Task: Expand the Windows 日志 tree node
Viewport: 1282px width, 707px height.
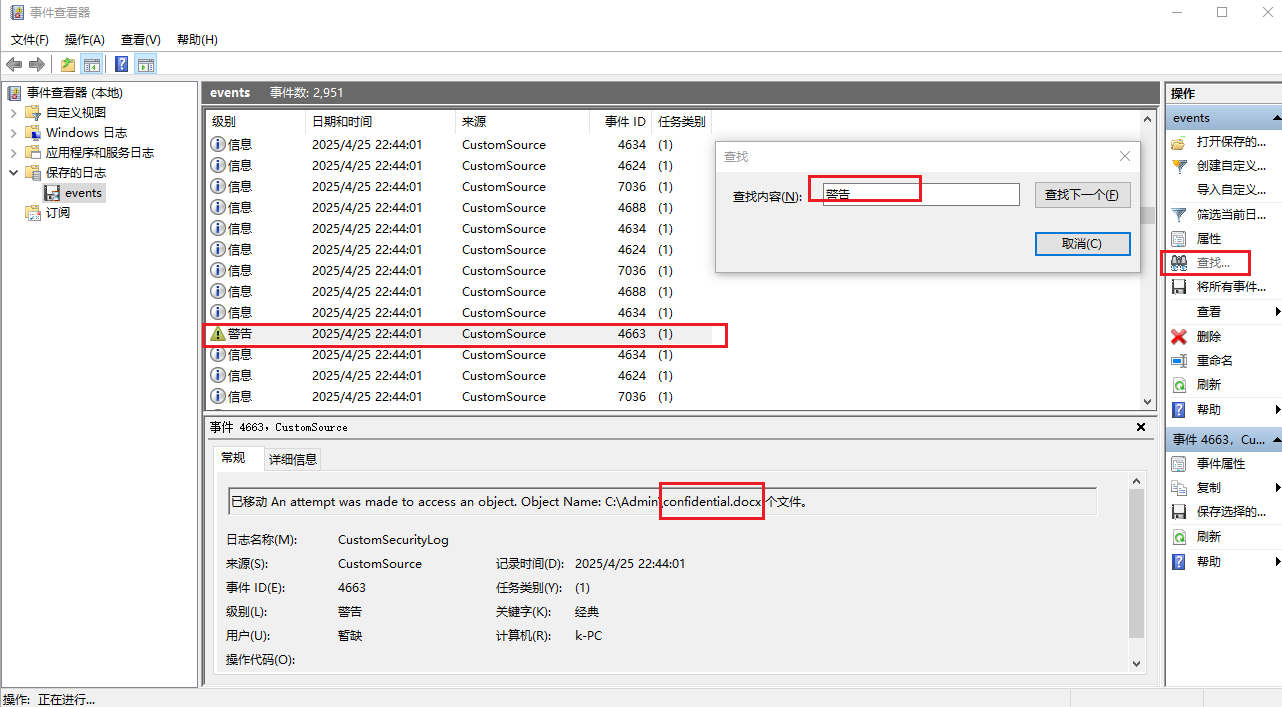Action: (14, 133)
